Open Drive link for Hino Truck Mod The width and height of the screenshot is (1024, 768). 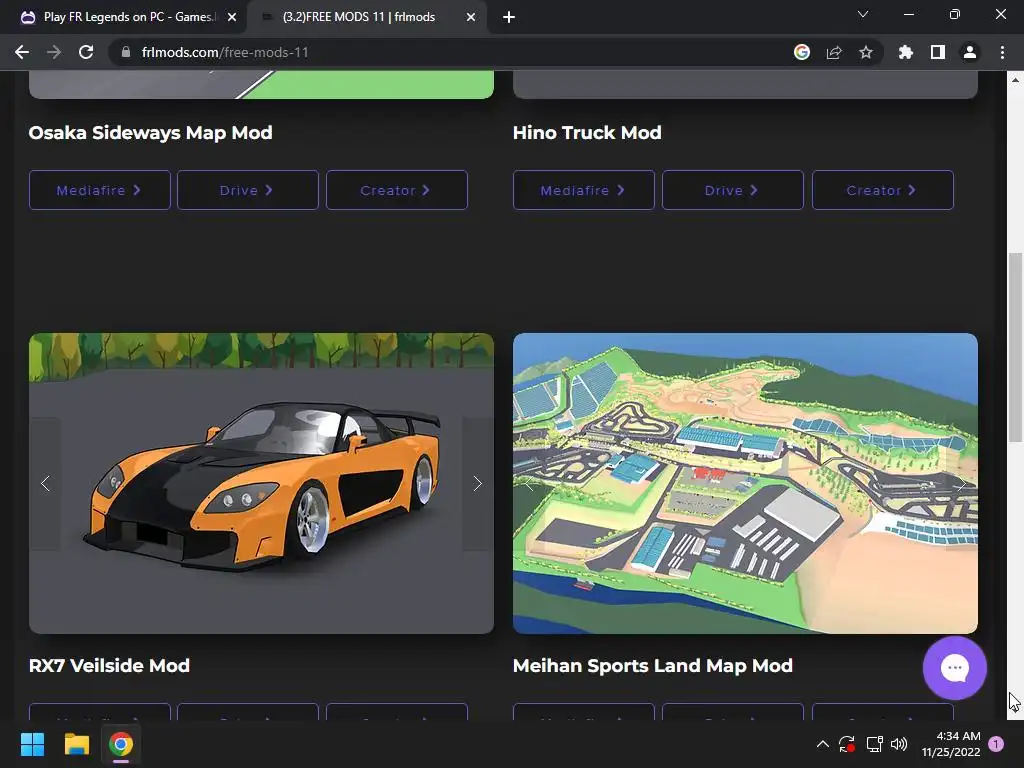coord(733,190)
